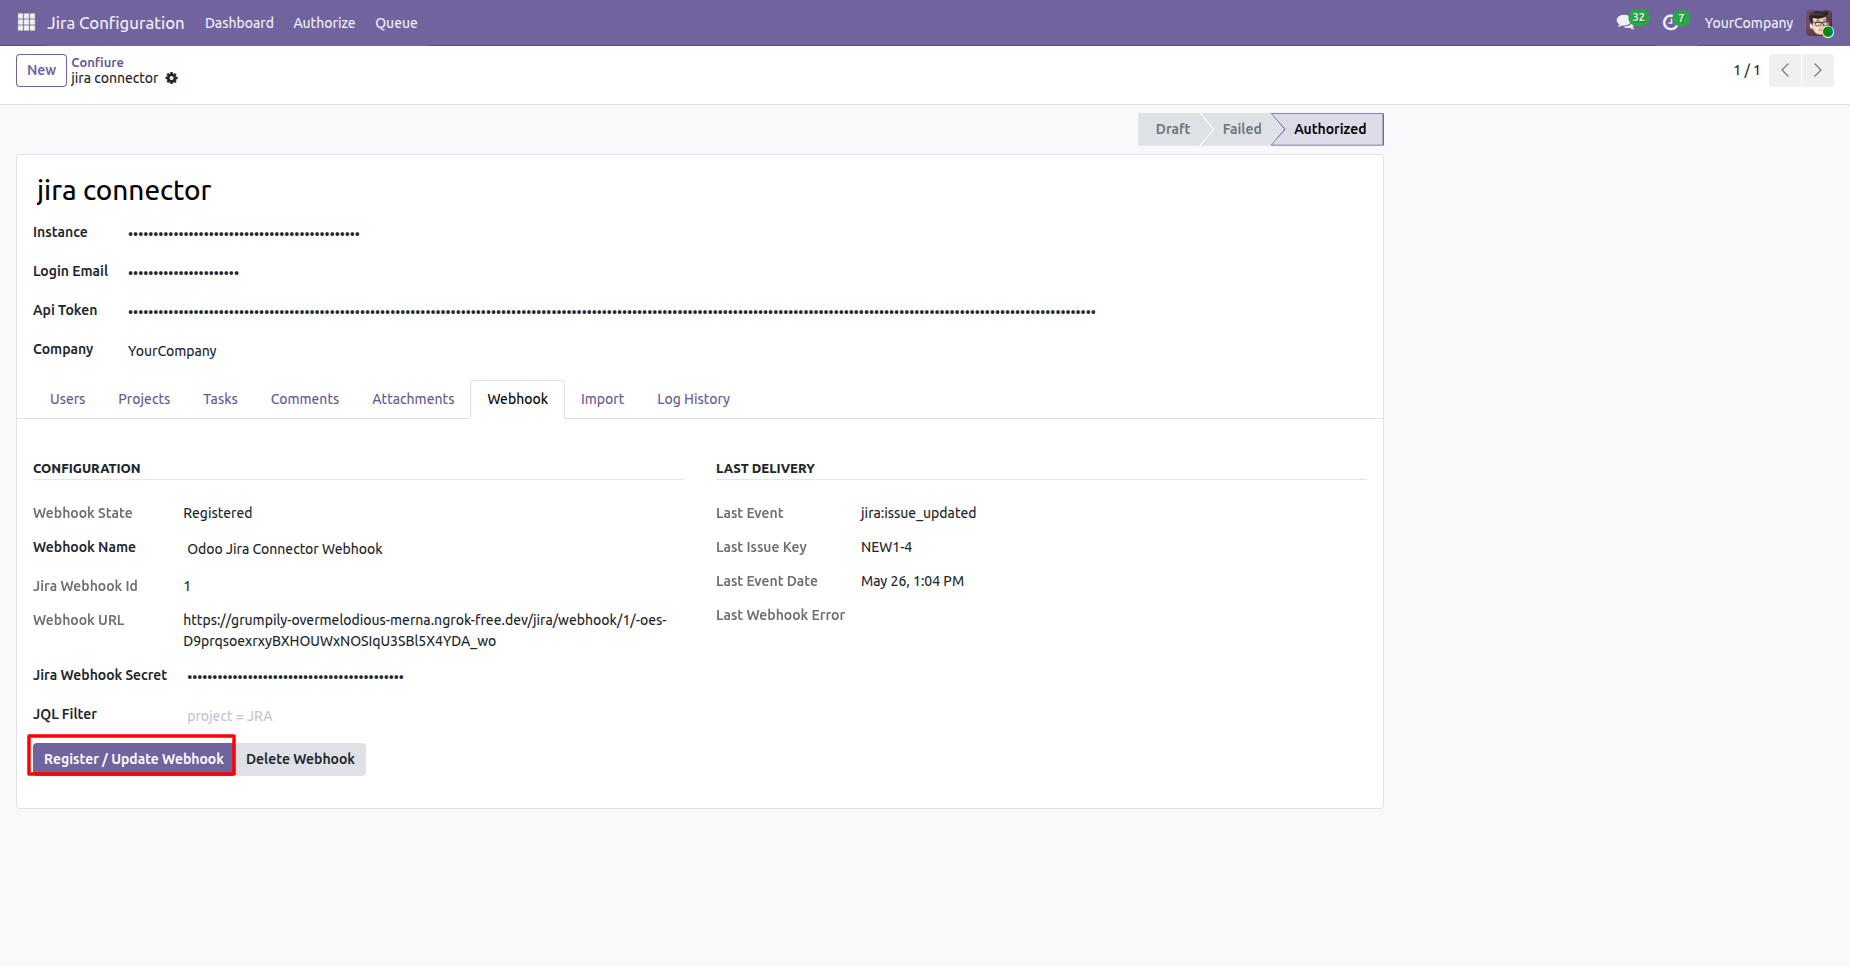Open the Queue menu
1850x966 pixels.
pyautogui.click(x=396, y=23)
